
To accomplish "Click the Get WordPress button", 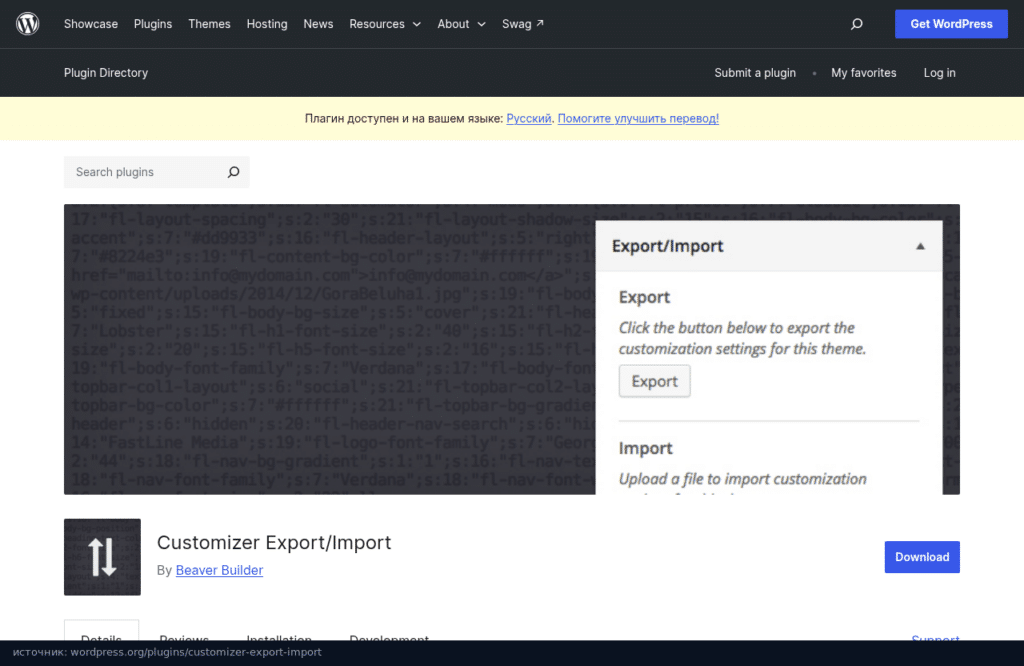I will (951, 24).
